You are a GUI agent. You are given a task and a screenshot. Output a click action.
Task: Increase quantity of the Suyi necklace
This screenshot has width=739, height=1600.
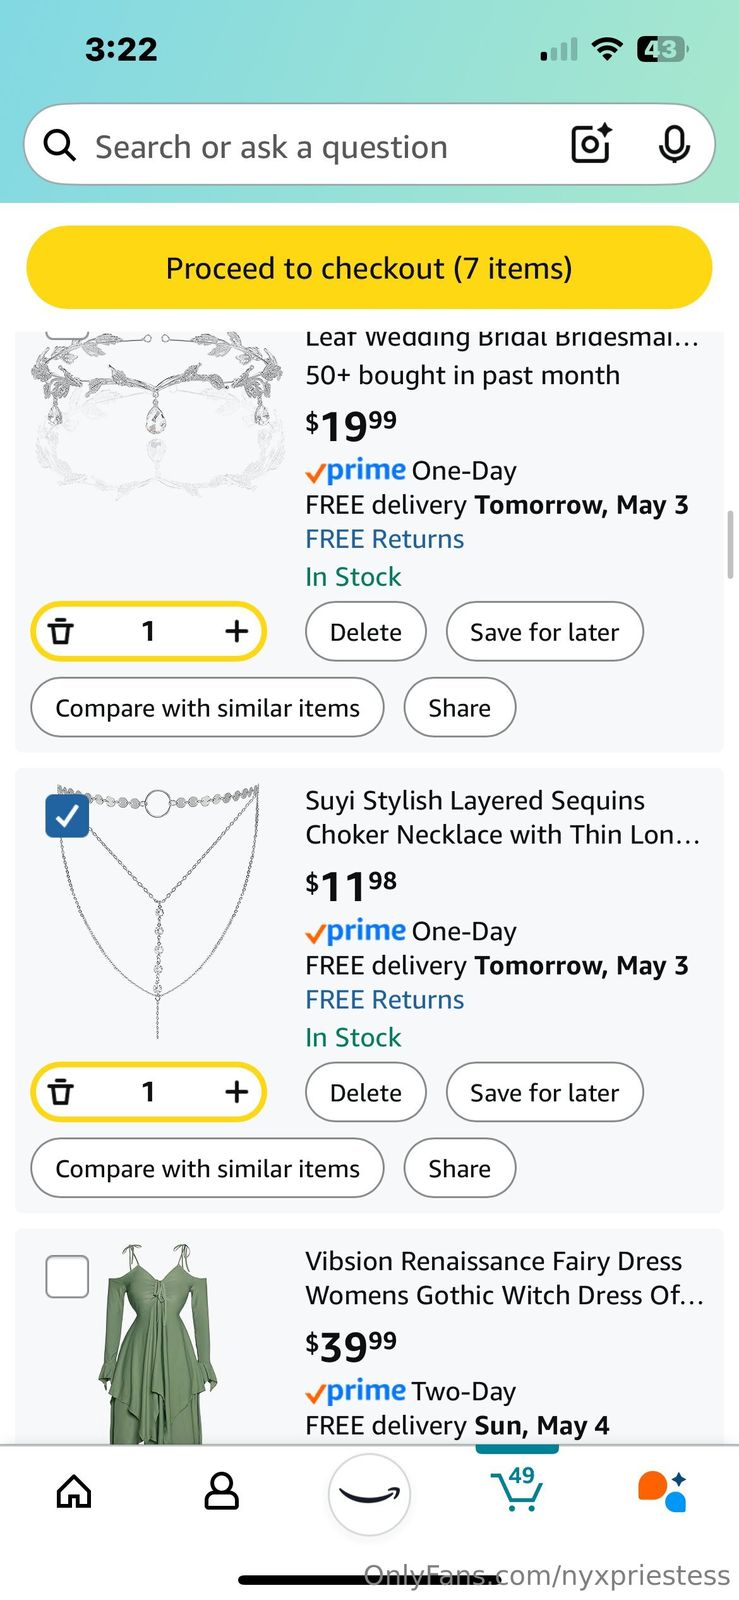tap(236, 1092)
